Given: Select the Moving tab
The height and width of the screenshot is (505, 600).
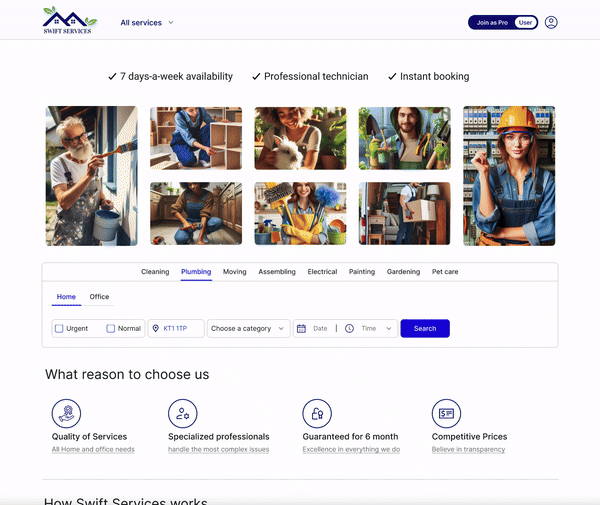Looking at the screenshot, I should pos(235,272).
